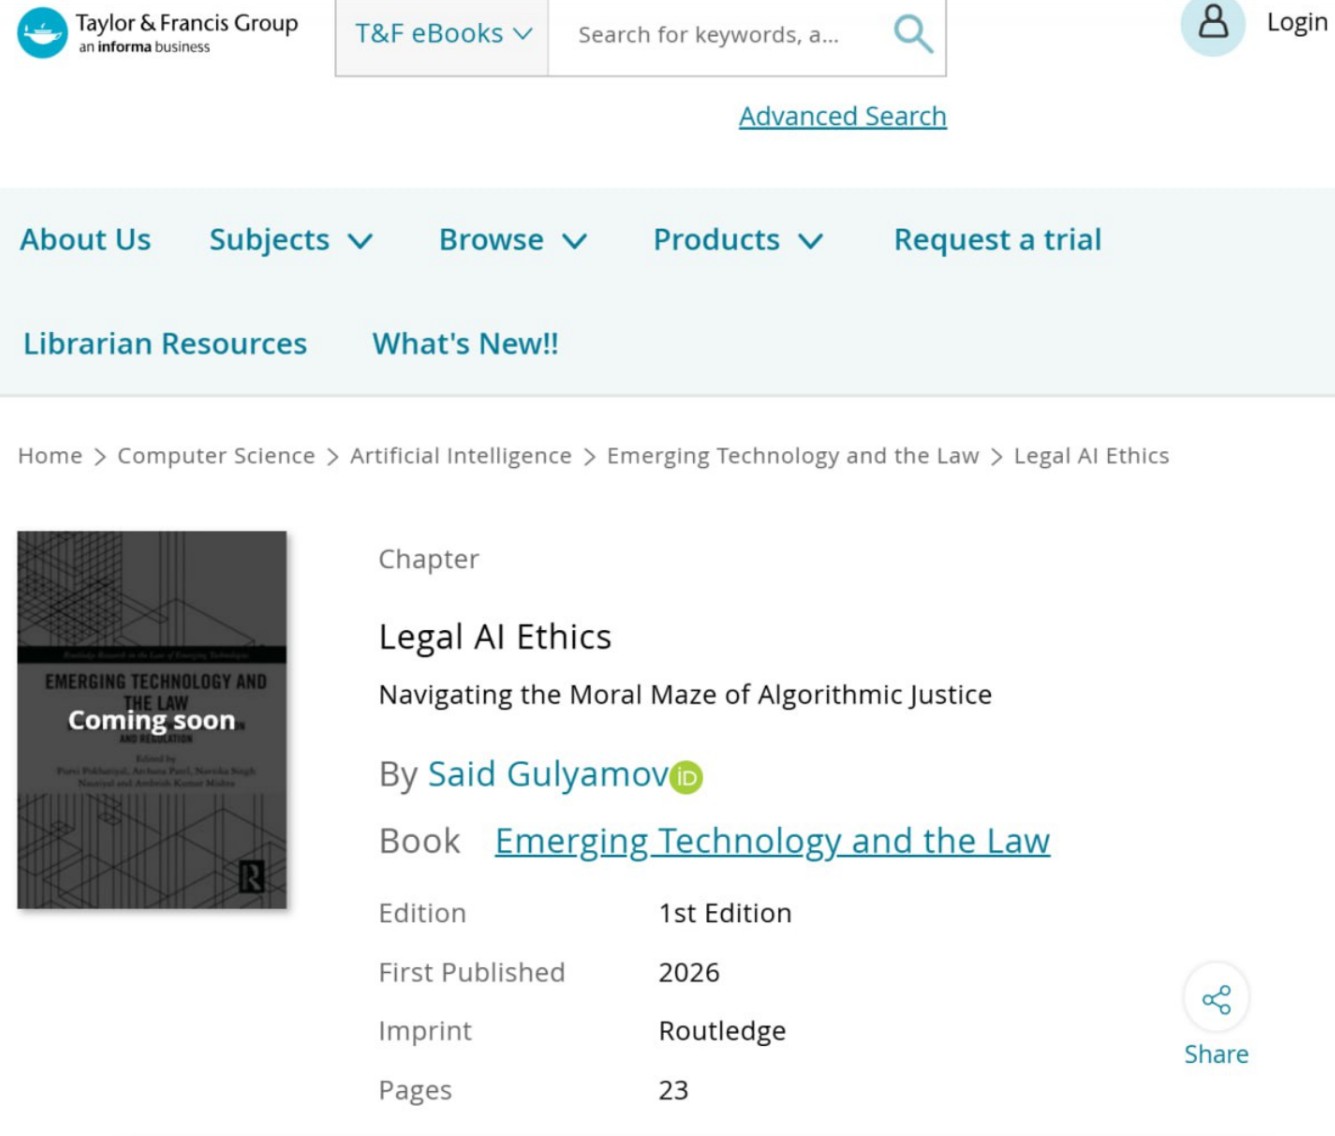Image resolution: width=1335 pixels, height=1136 pixels.
Task: Expand the Subjects menu
Action: (290, 240)
